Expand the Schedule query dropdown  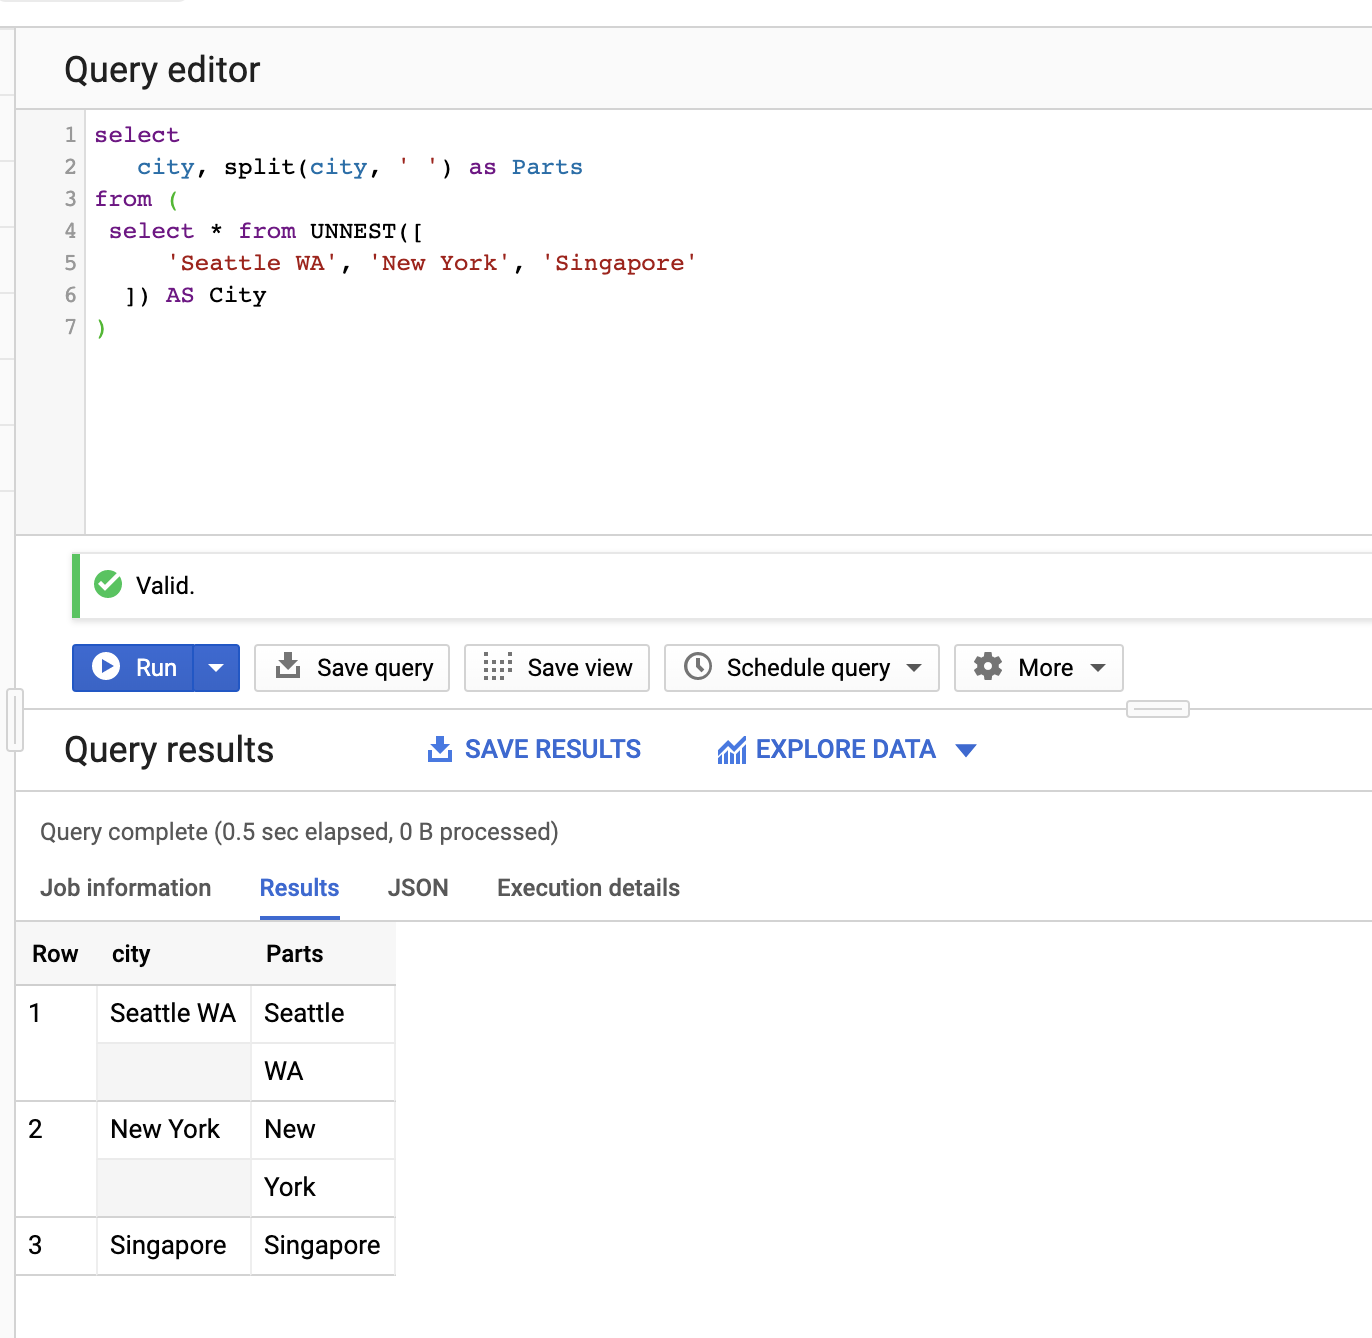pos(915,667)
